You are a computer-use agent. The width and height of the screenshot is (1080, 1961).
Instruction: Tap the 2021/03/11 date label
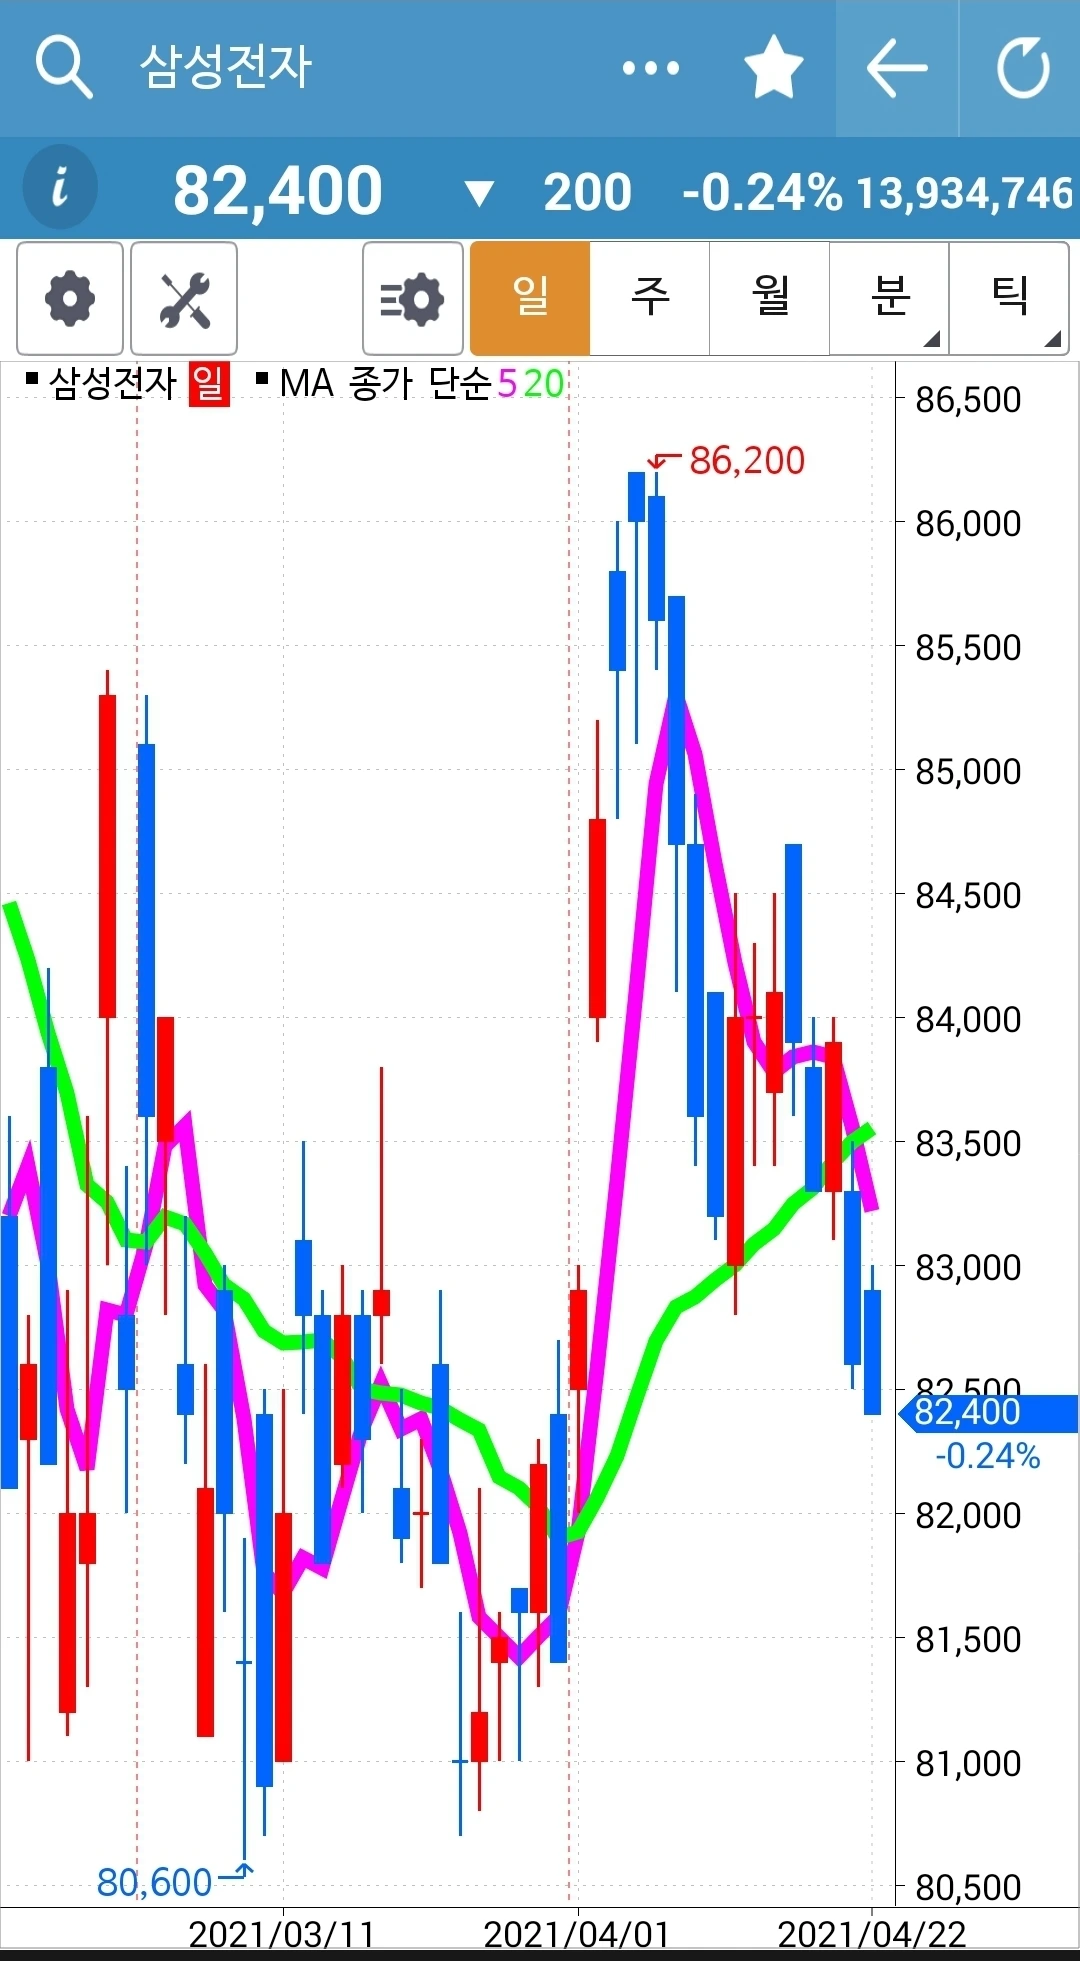[281, 1934]
